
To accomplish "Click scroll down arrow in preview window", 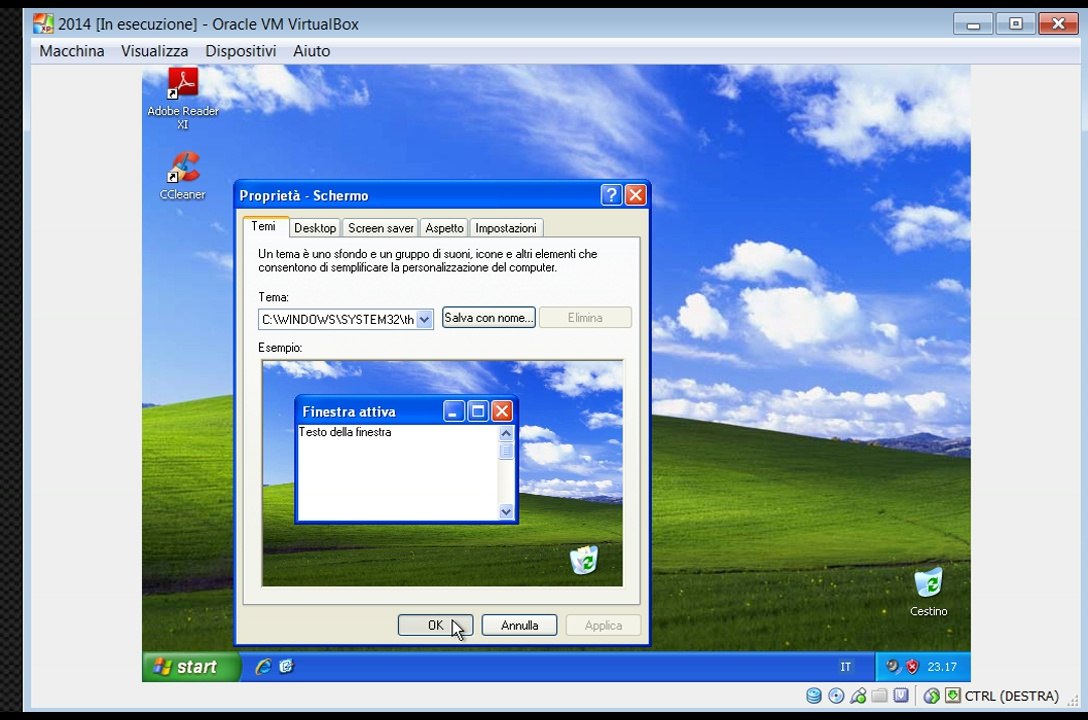I will (x=506, y=512).
